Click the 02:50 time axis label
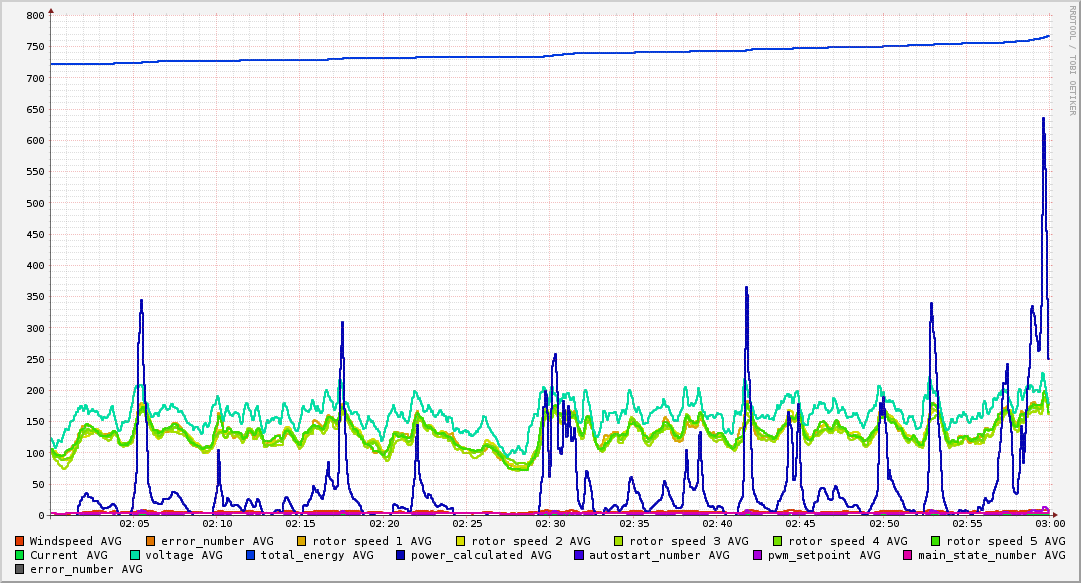 (x=884, y=524)
